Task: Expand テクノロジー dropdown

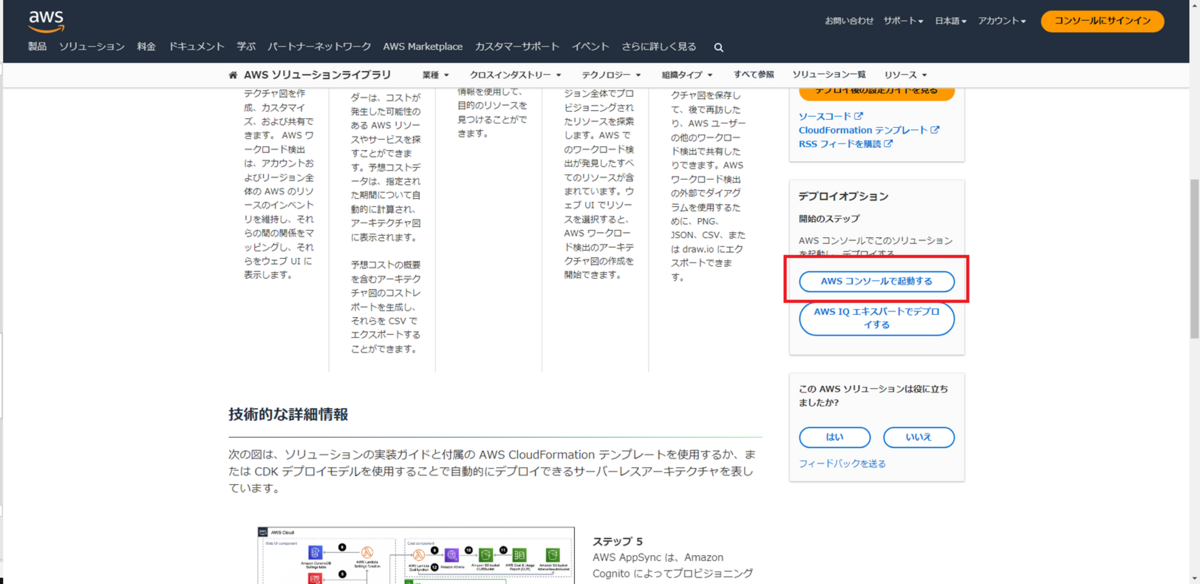Action: point(613,75)
